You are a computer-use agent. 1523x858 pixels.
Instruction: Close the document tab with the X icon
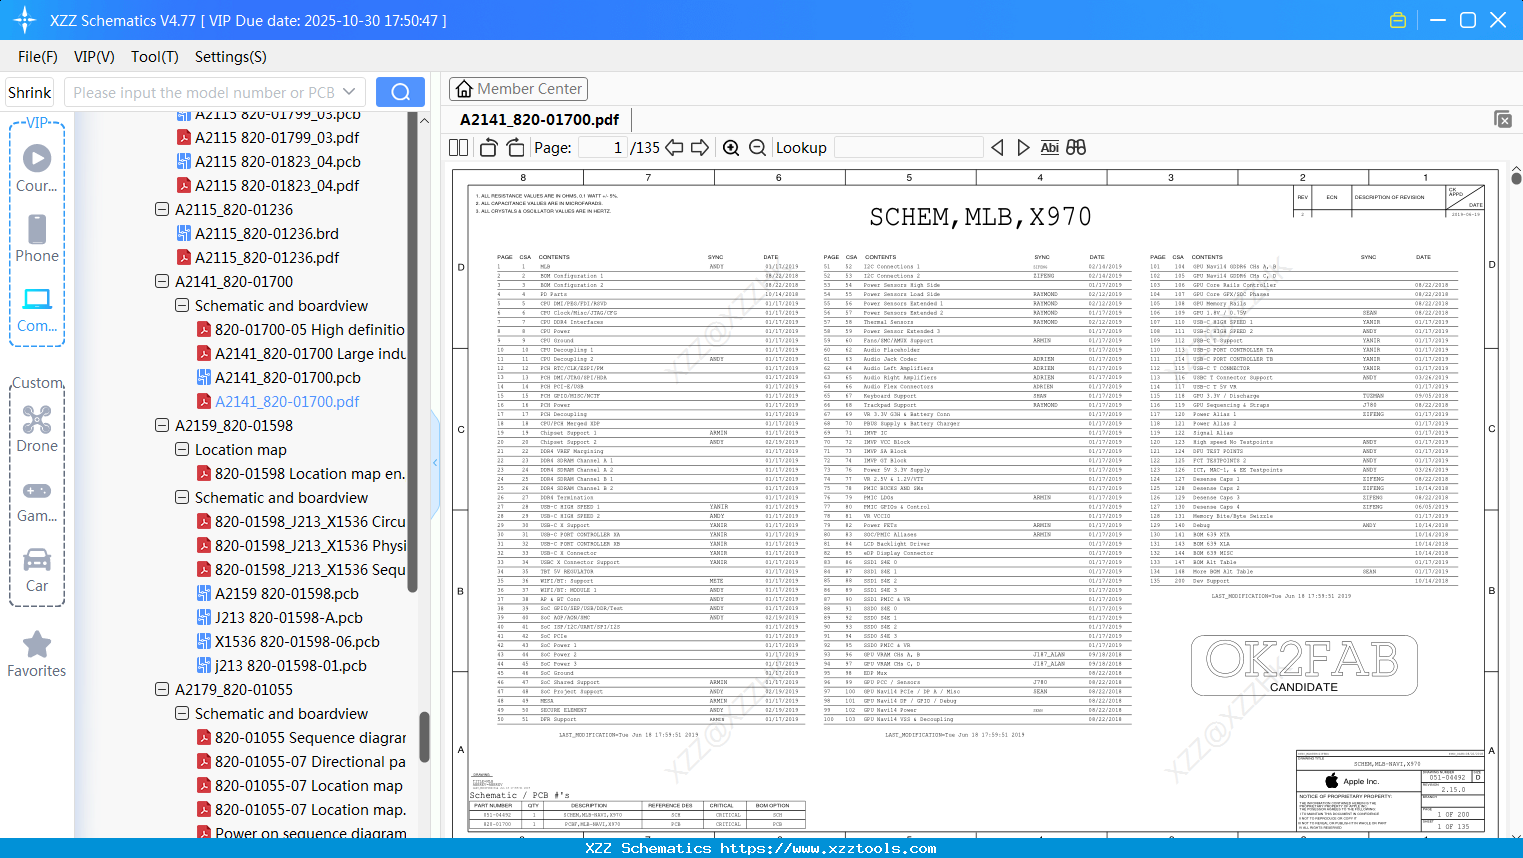[x=1503, y=120]
